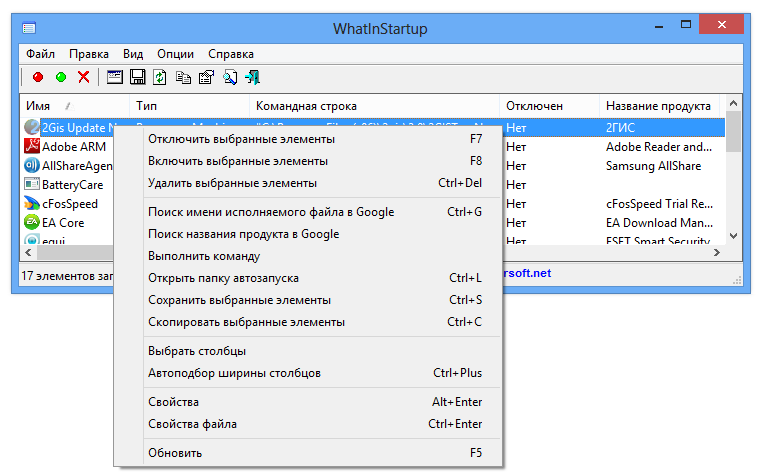Click the cFosSpeed Trial Re... product cell
This screenshot has width=768, height=474.
coord(659,204)
